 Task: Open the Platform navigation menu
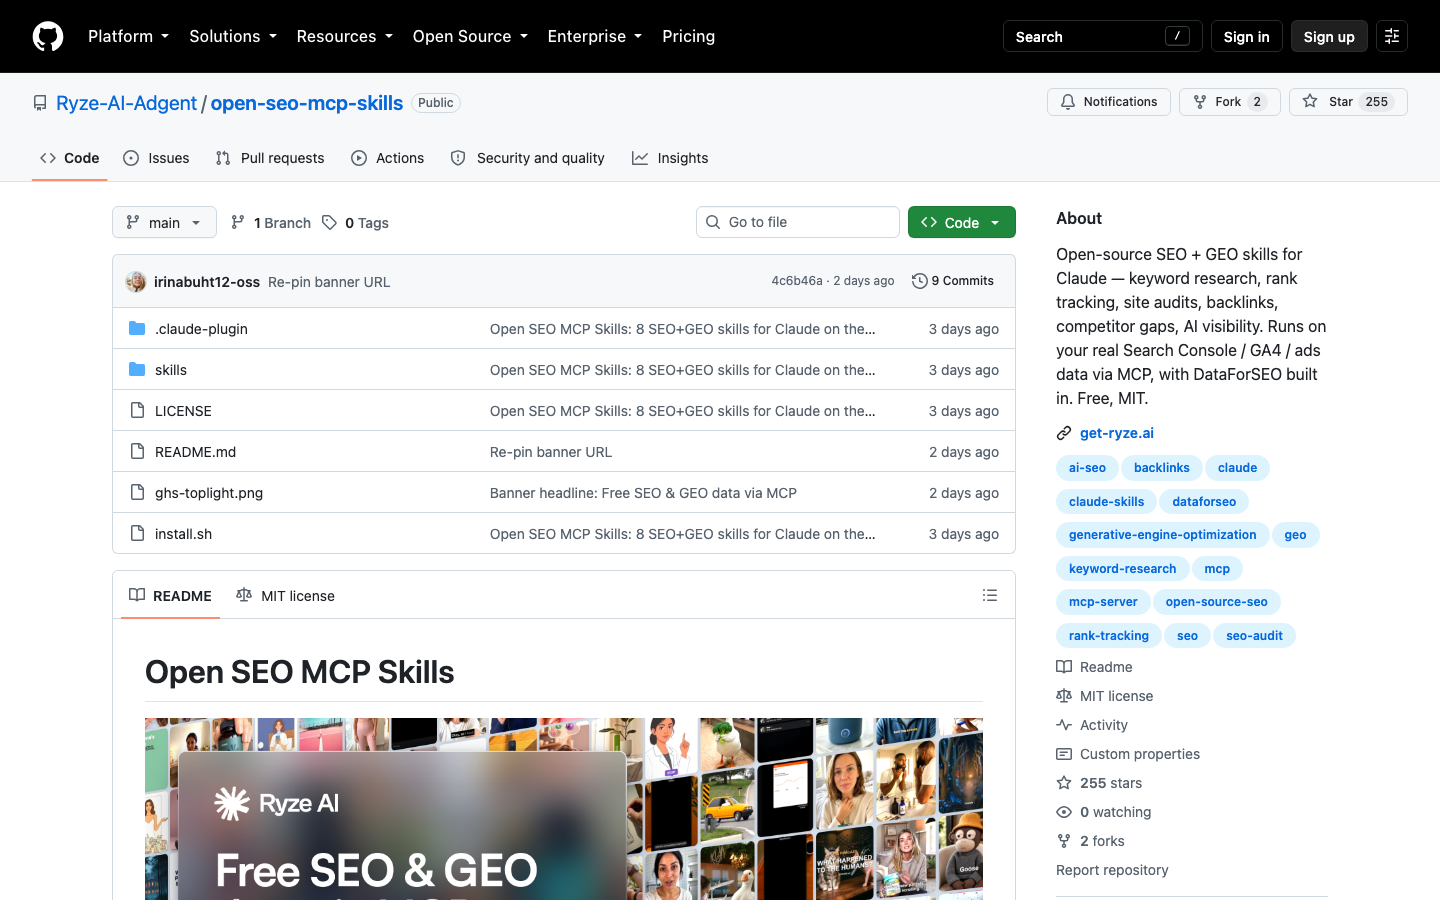tap(128, 36)
